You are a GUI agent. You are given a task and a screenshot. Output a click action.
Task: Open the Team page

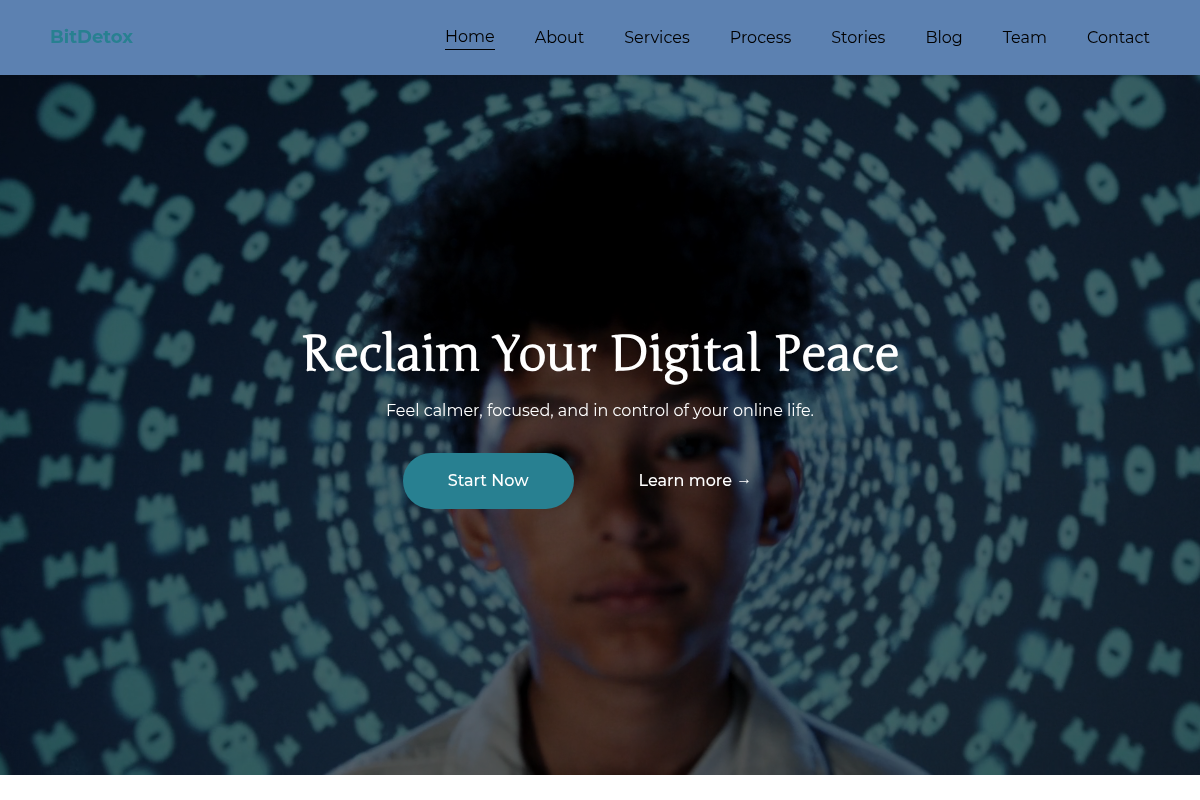(x=1025, y=37)
